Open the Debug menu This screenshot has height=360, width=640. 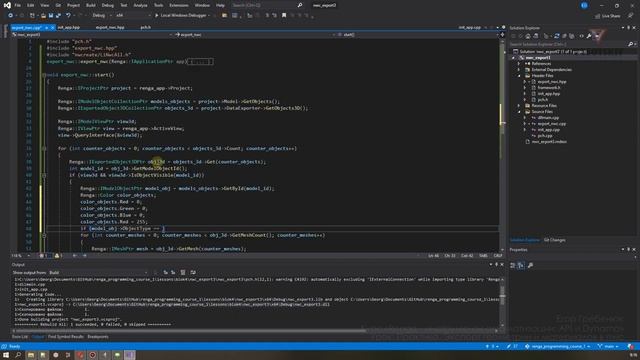108,5
